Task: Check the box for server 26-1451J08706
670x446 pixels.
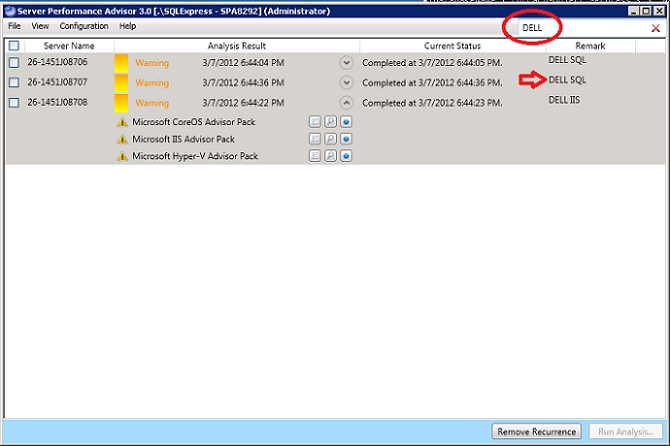Action: click(x=14, y=62)
